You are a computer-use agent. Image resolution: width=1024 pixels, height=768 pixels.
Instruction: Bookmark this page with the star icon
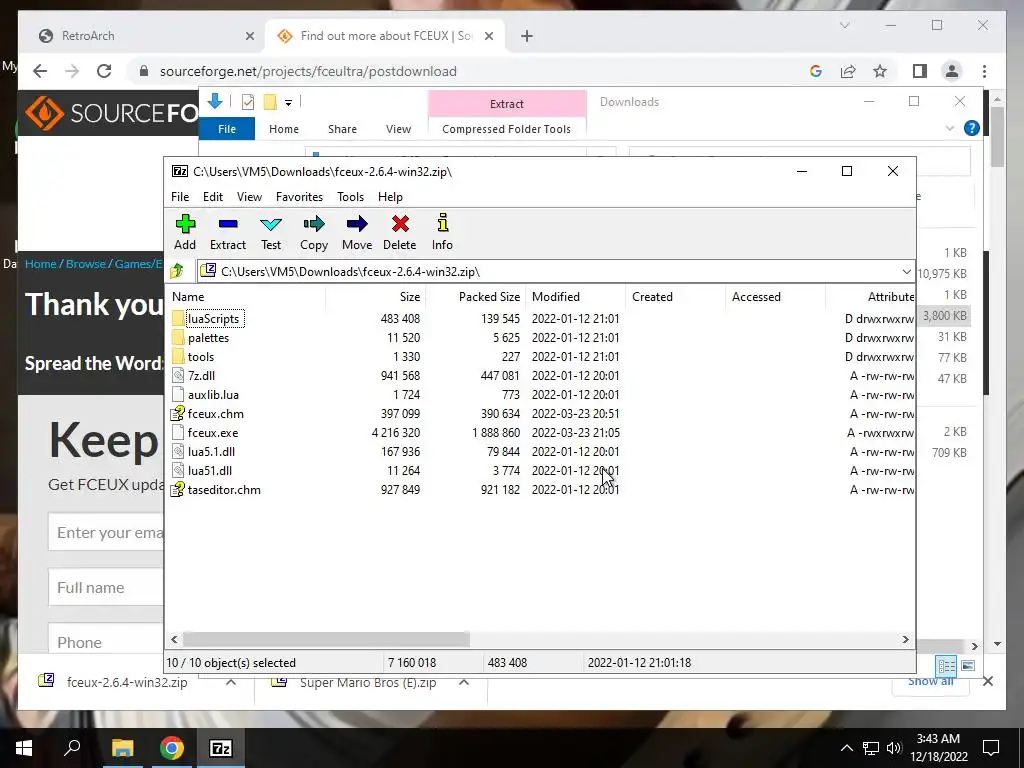[x=880, y=71]
